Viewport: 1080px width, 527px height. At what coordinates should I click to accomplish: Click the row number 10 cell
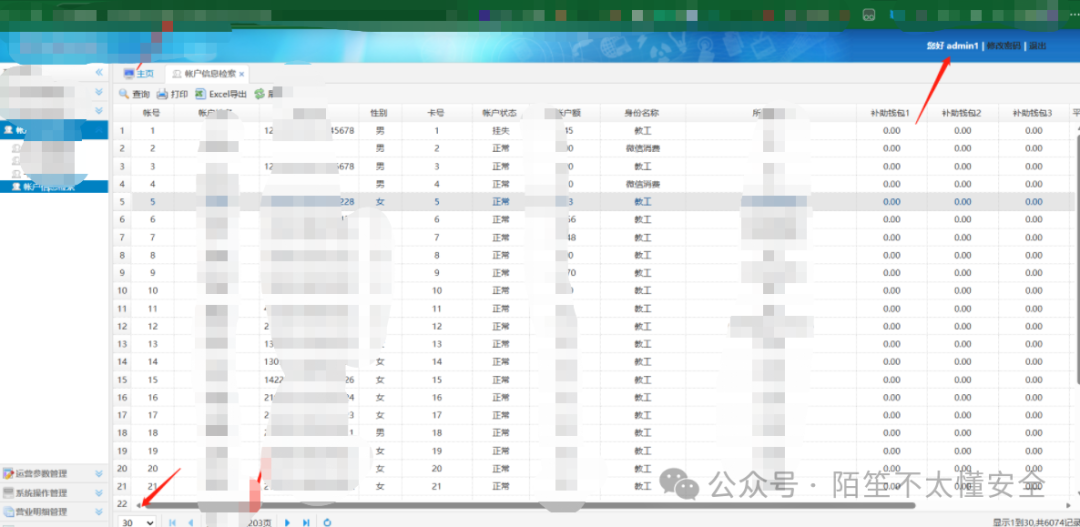pyautogui.click(x=122, y=291)
